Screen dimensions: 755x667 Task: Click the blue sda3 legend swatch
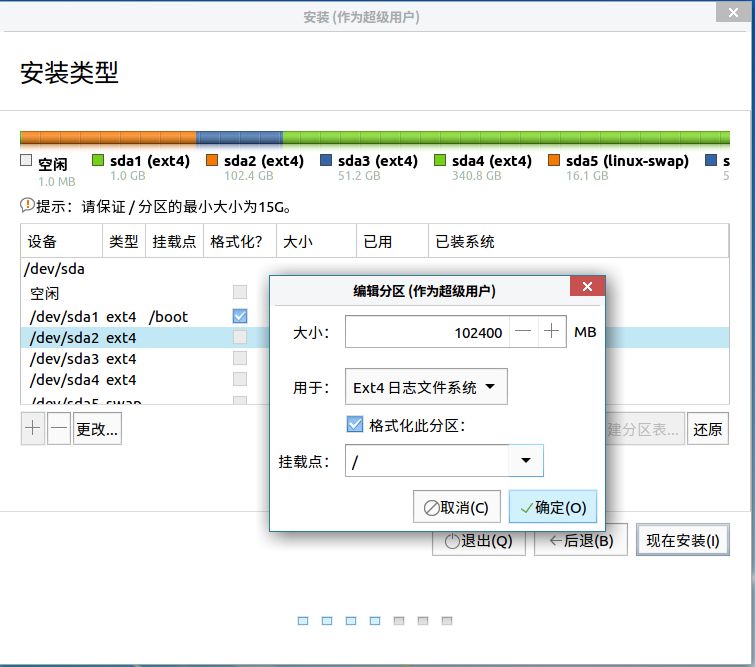326,160
